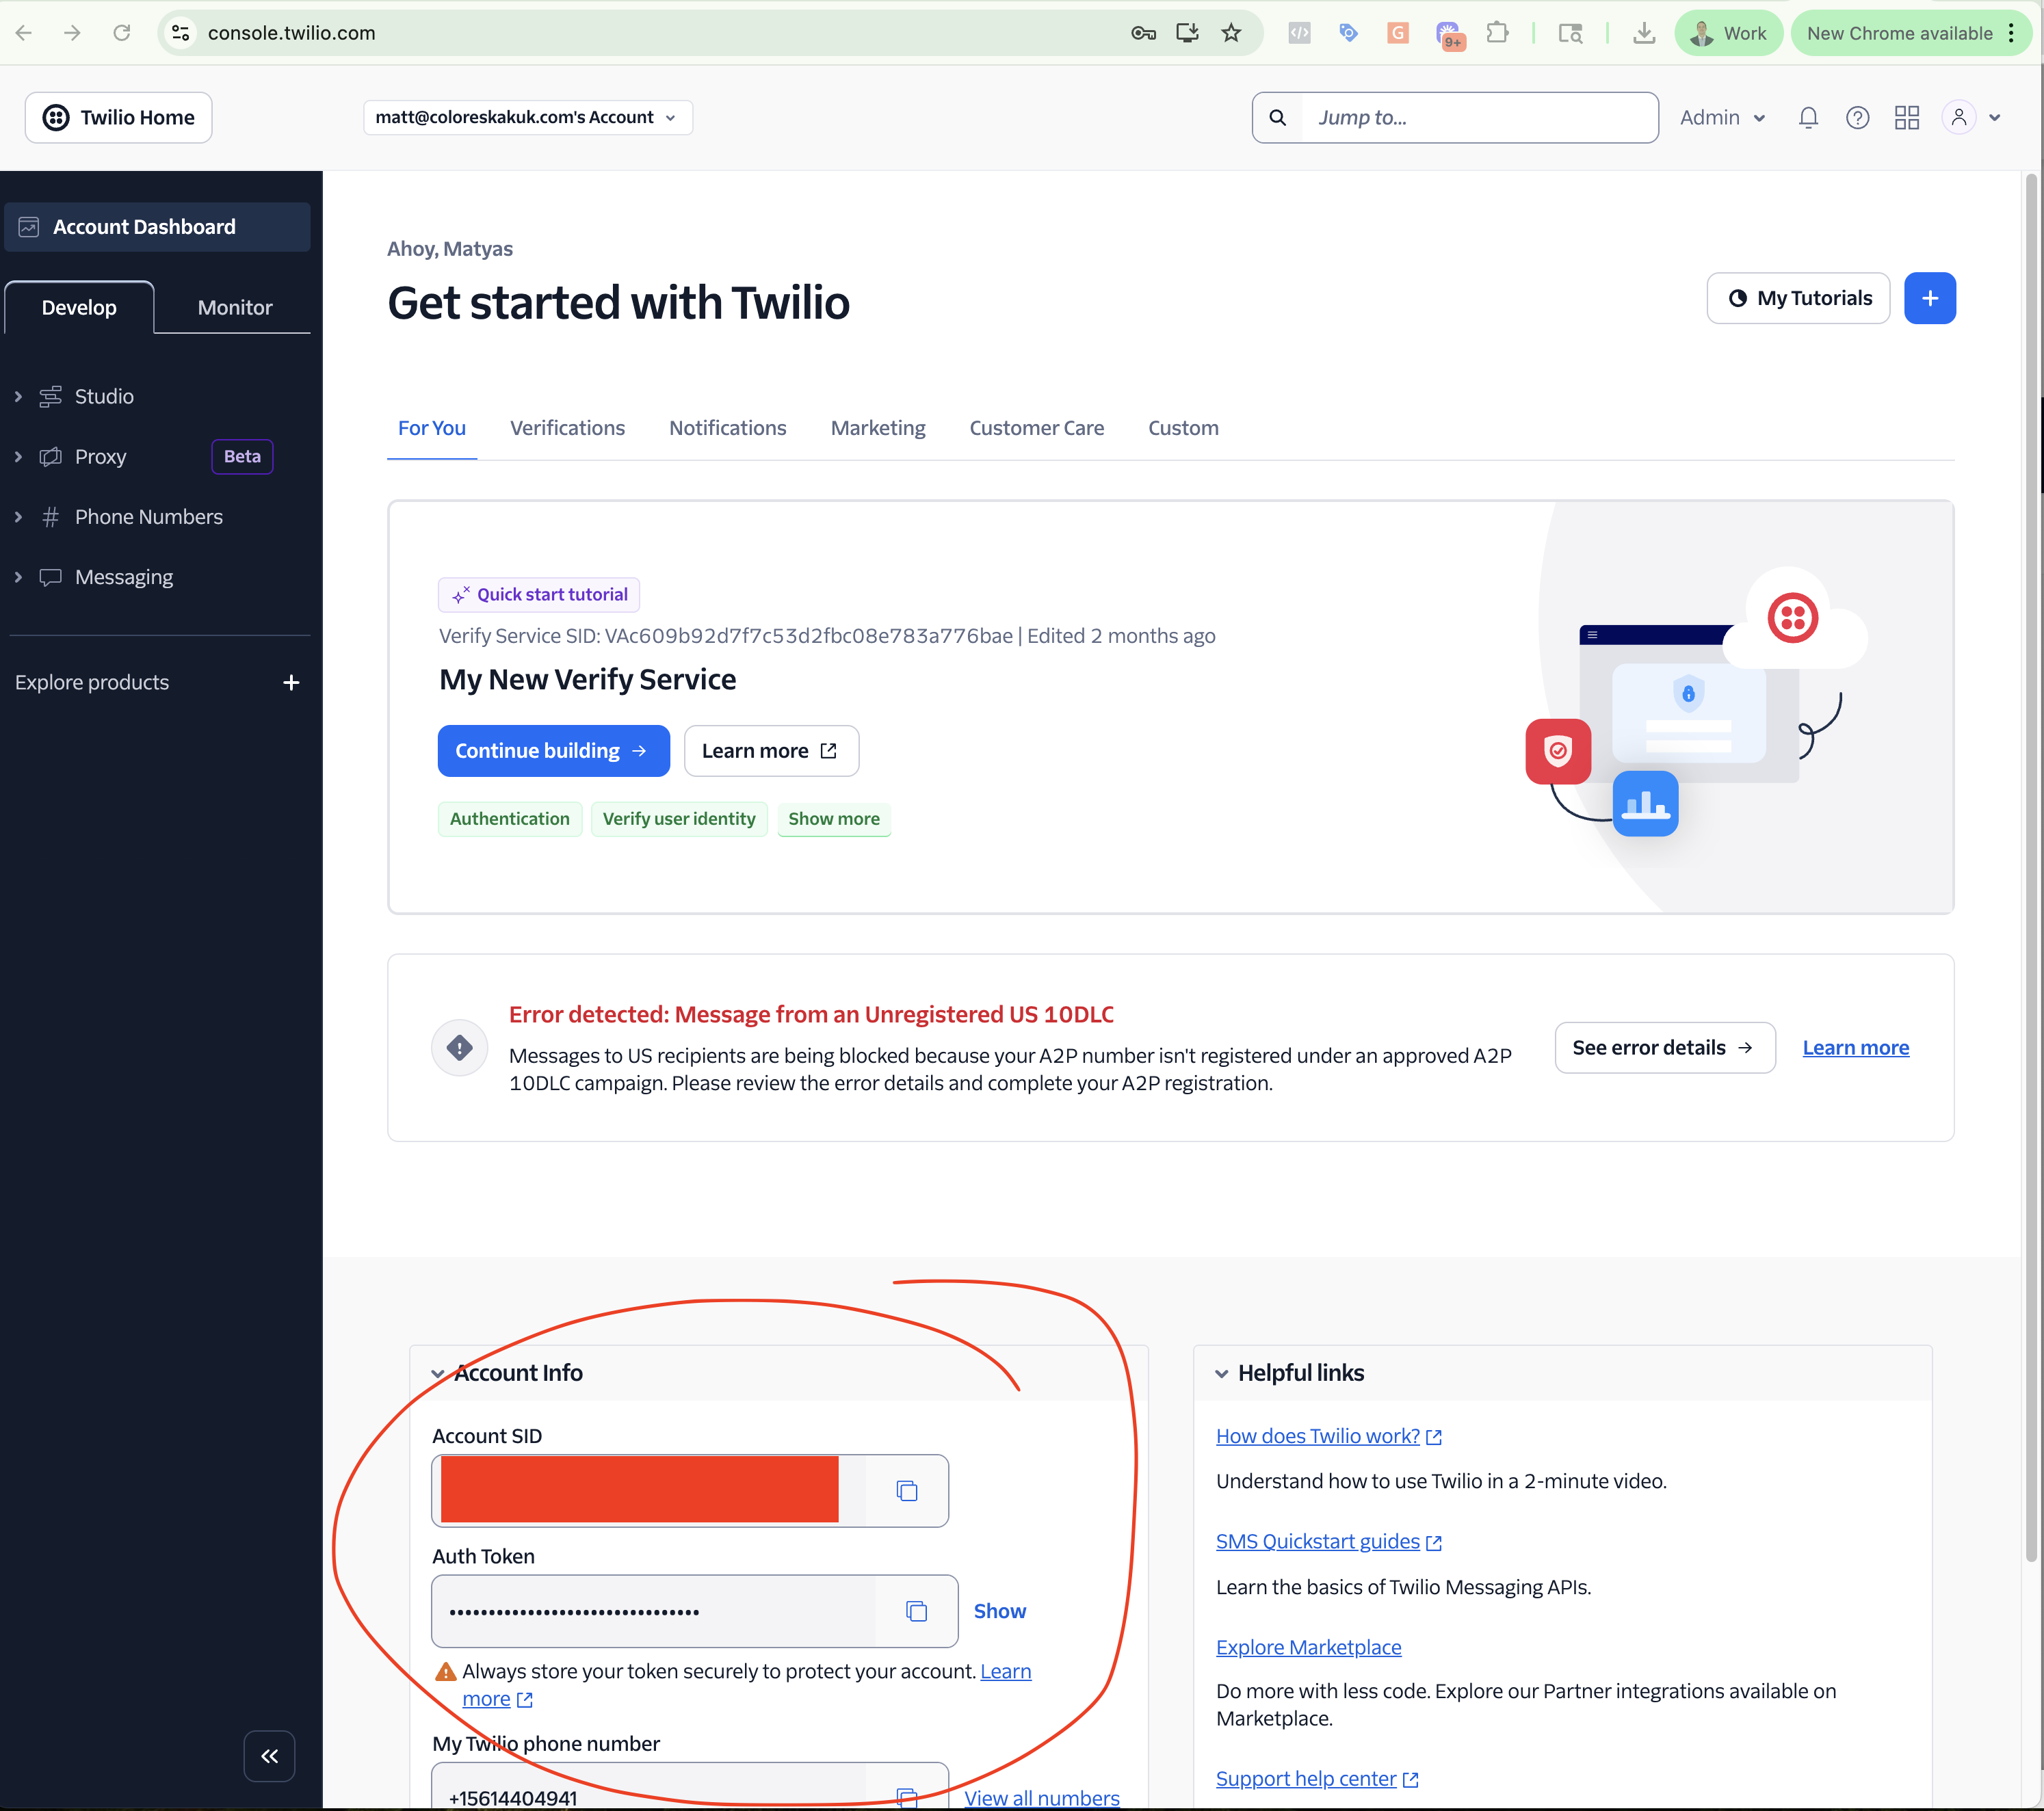Open the account switcher dropdown

pyautogui.click(x=527, y=118)
